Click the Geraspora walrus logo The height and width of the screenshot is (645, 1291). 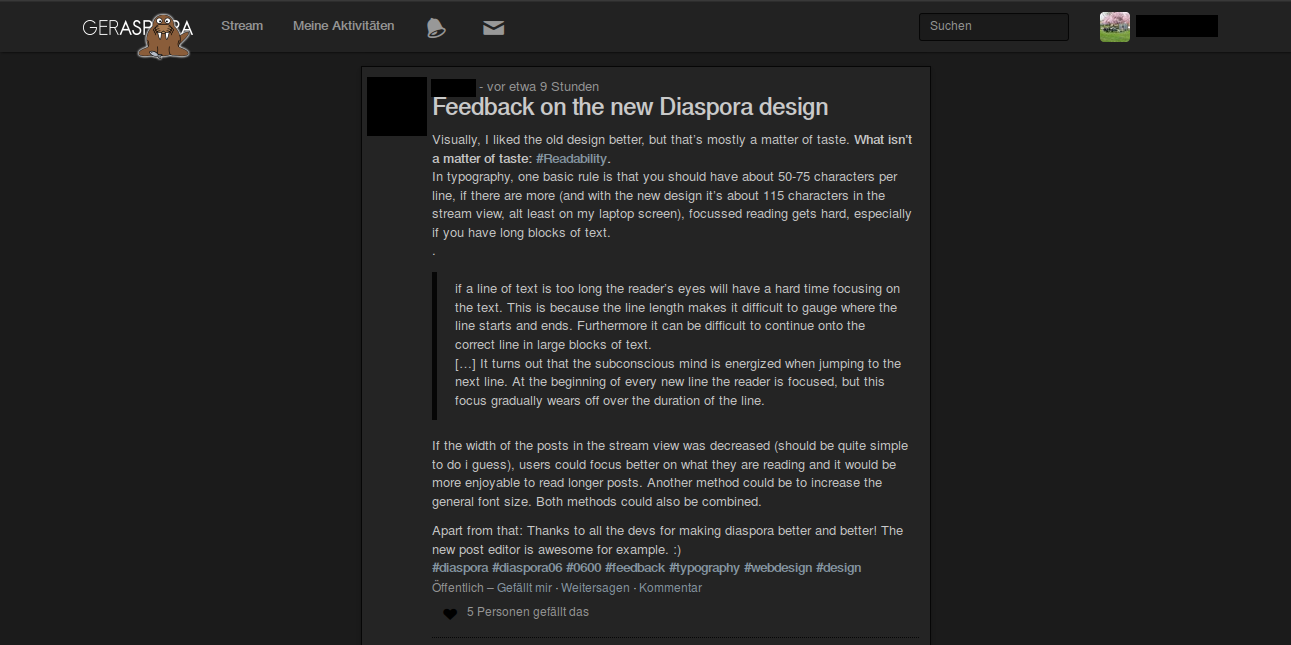coord(162,36)
